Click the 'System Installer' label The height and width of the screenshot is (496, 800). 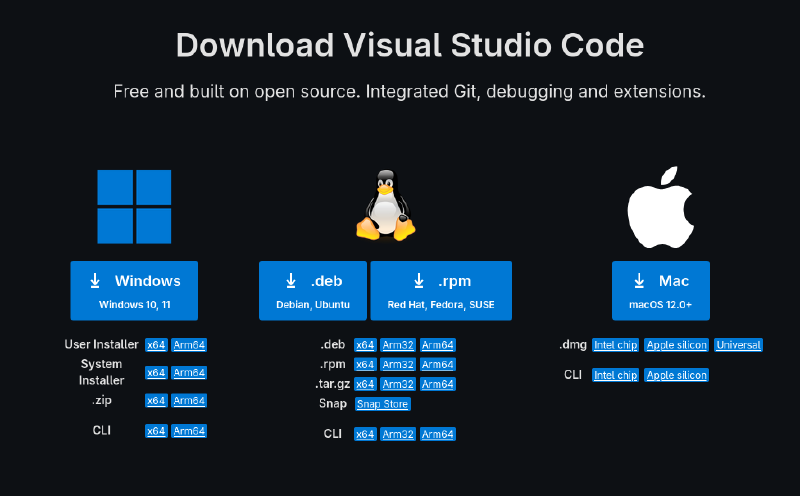pos(101,372)
